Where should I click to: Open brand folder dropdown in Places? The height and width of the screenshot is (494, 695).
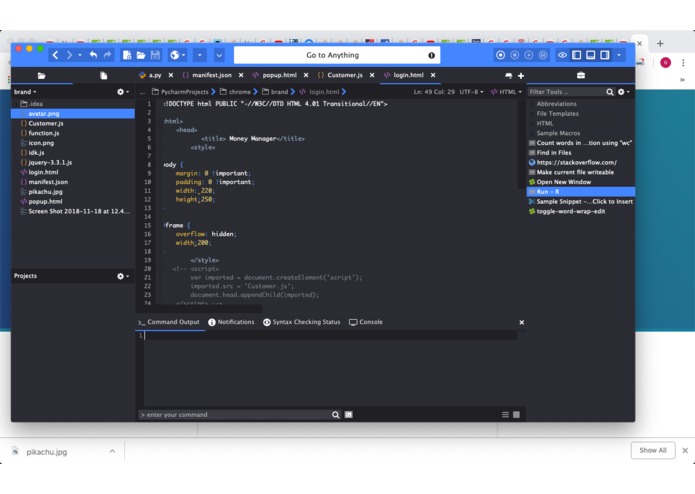point(25,92)
